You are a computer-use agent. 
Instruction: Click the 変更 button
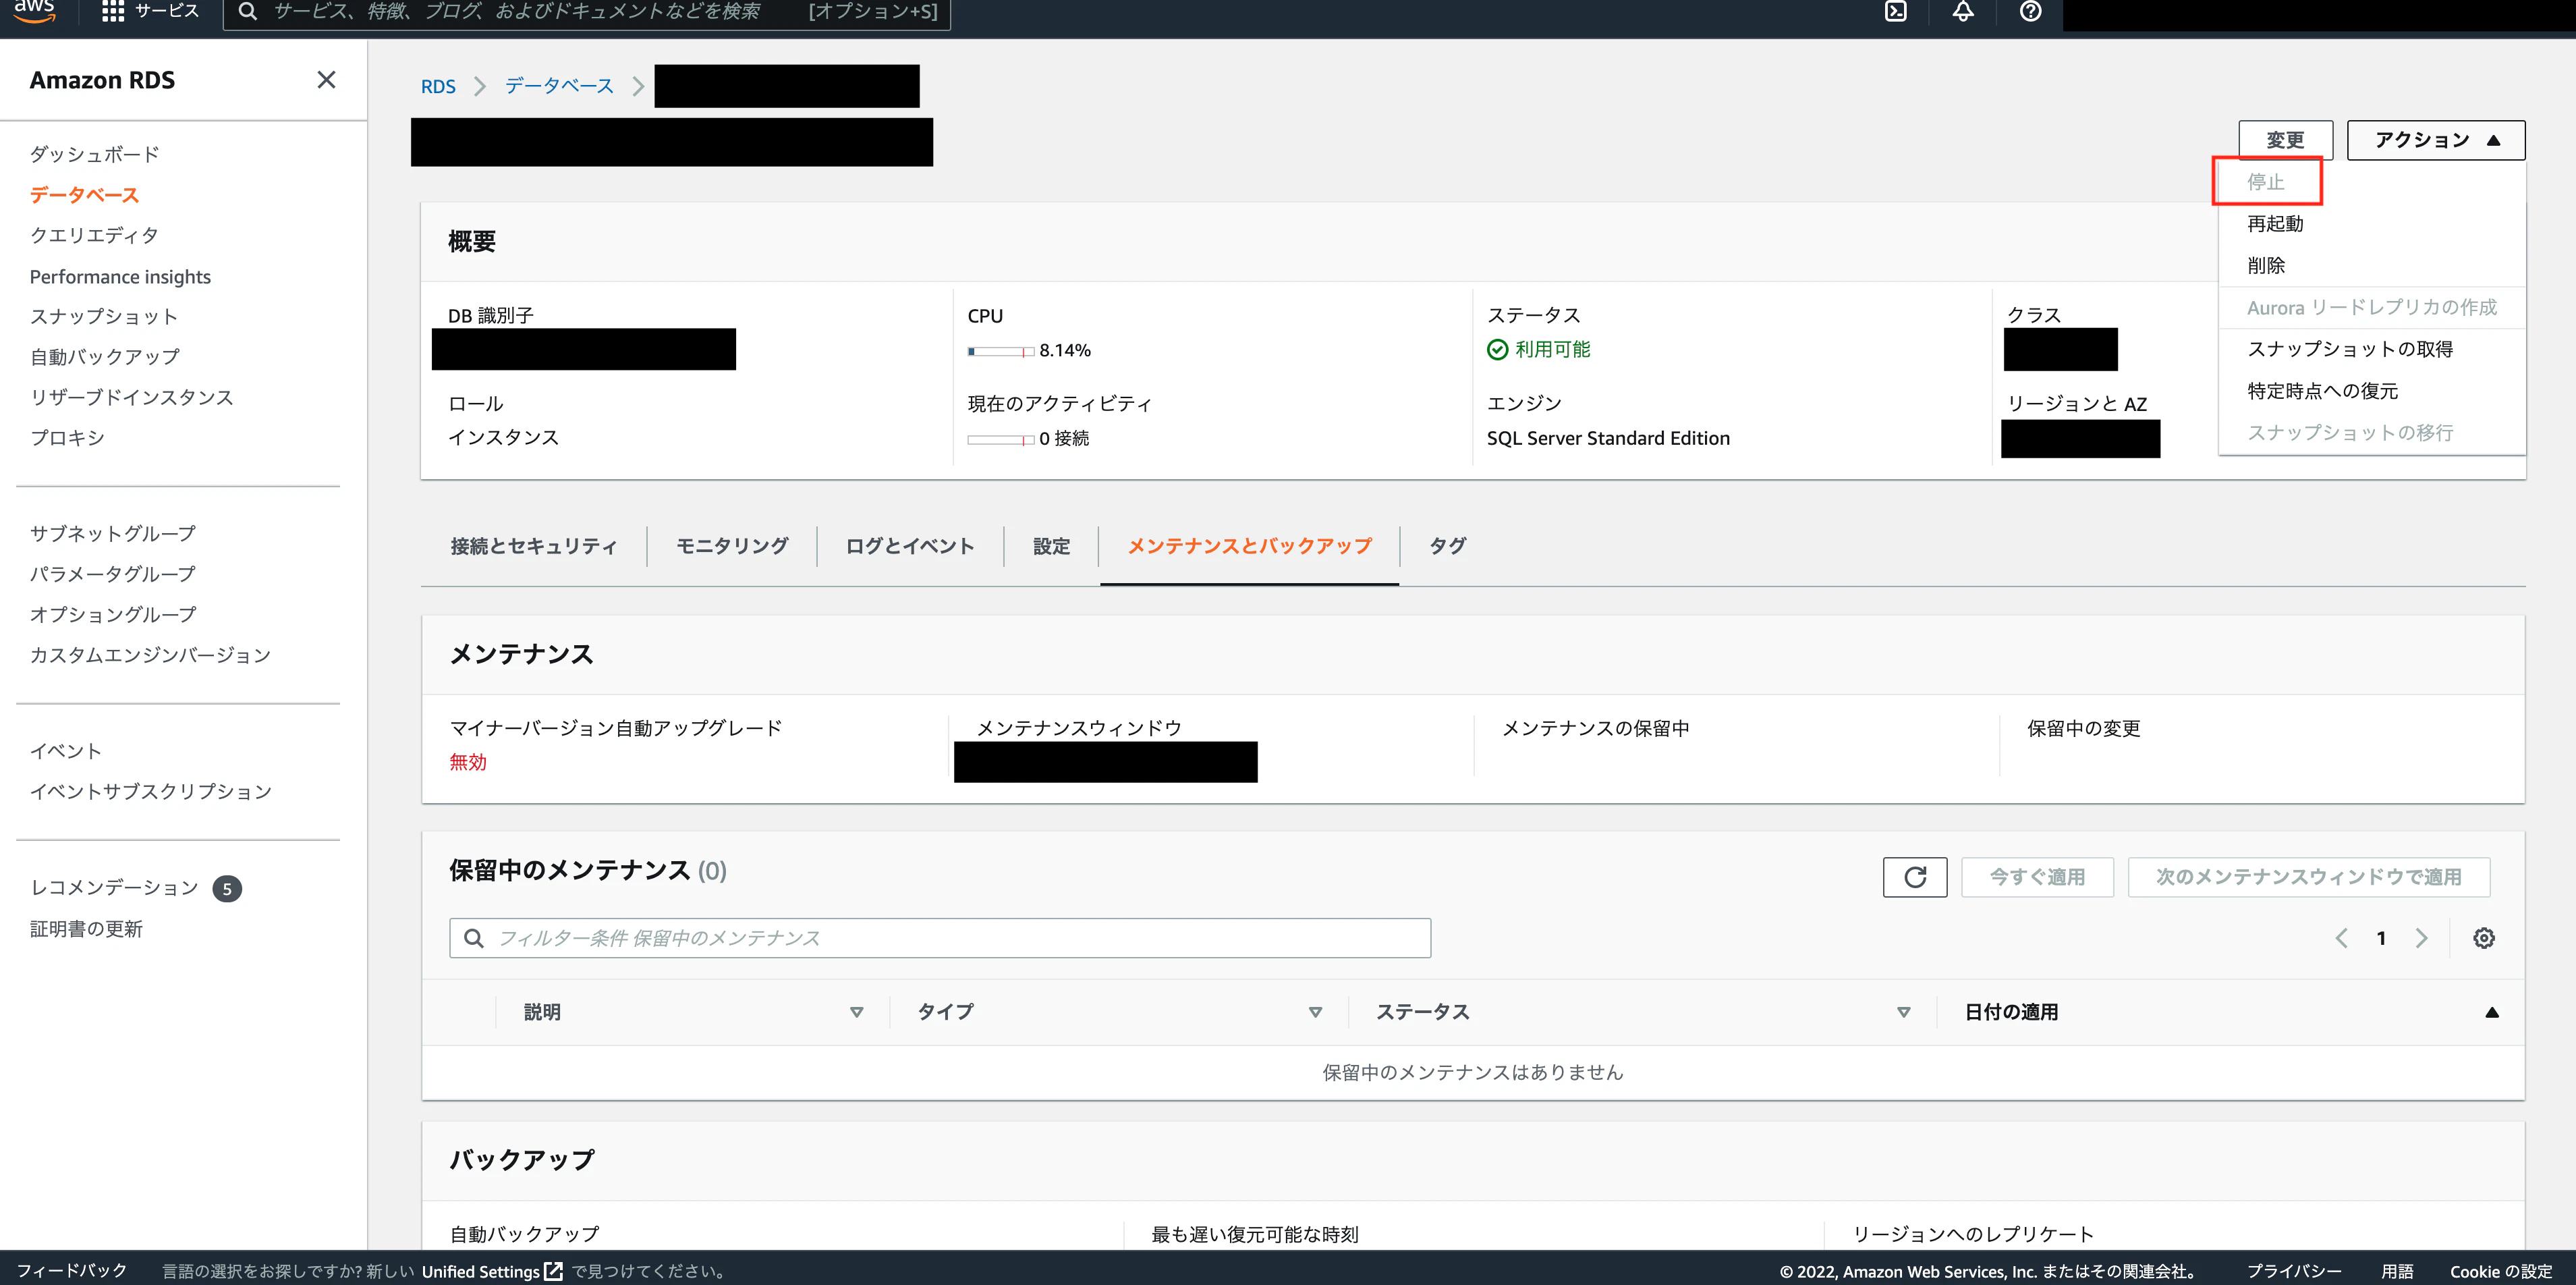click(x=2285, y=140)
